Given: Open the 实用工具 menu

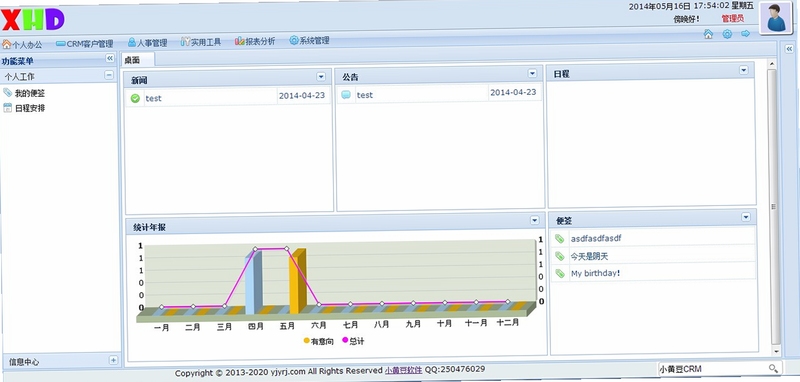Looking at the screenshot, I should pyautogui.click(x=201, y=42).
